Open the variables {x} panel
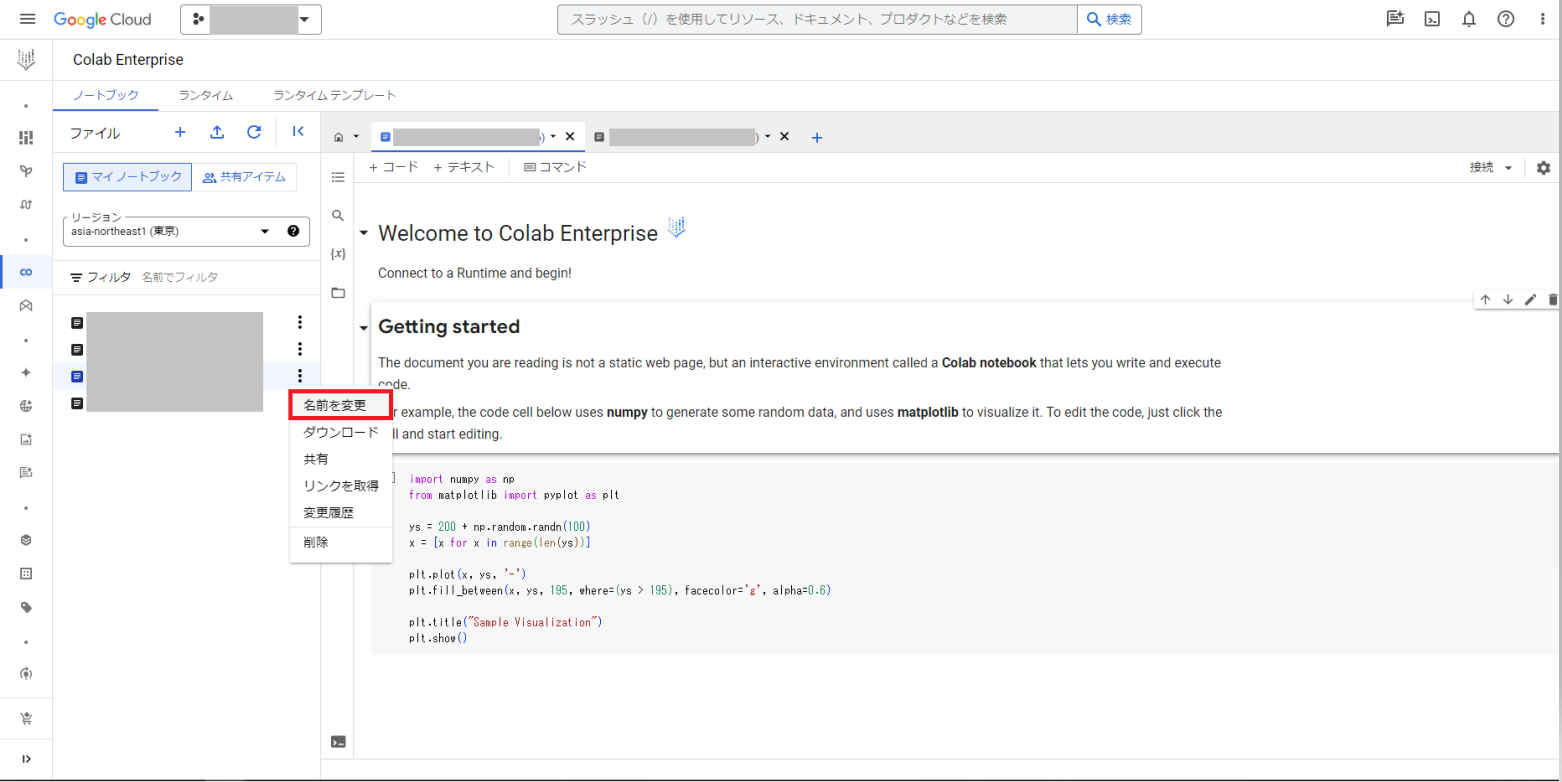Image resolution: width=1562 pixels, height=782 pixels. [338, 254]
